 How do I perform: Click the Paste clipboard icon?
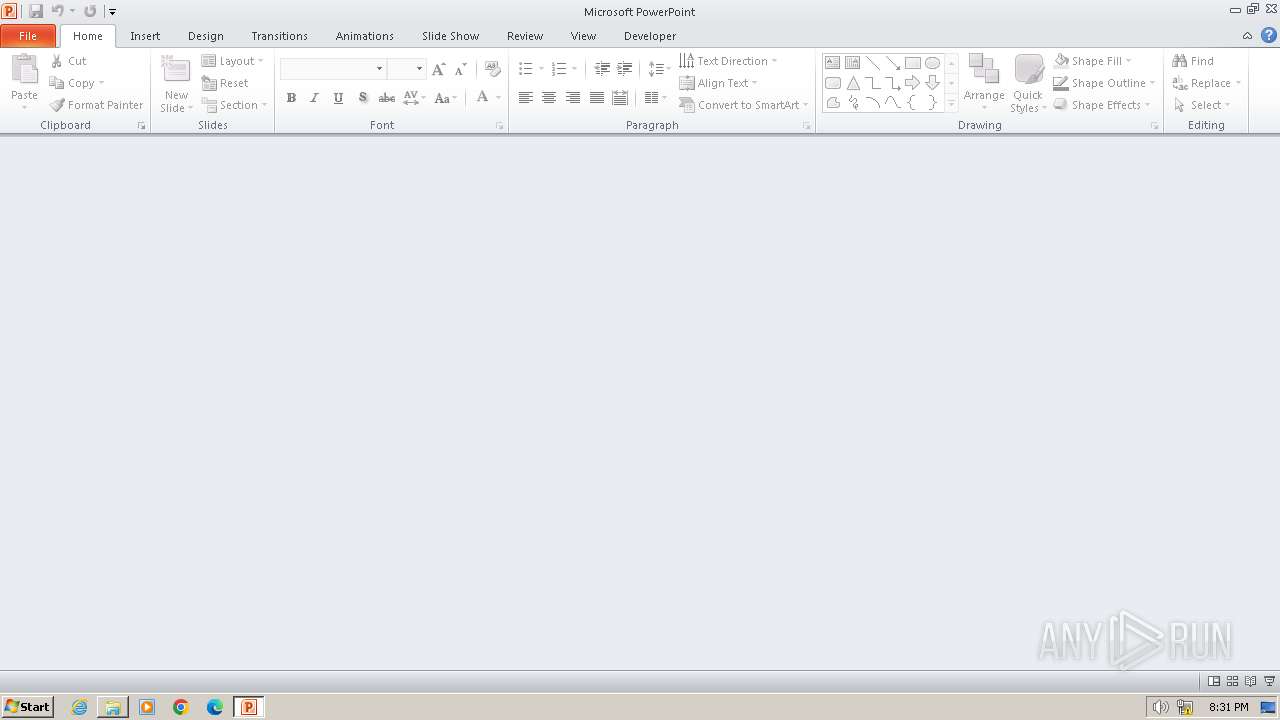pos(24,71)
